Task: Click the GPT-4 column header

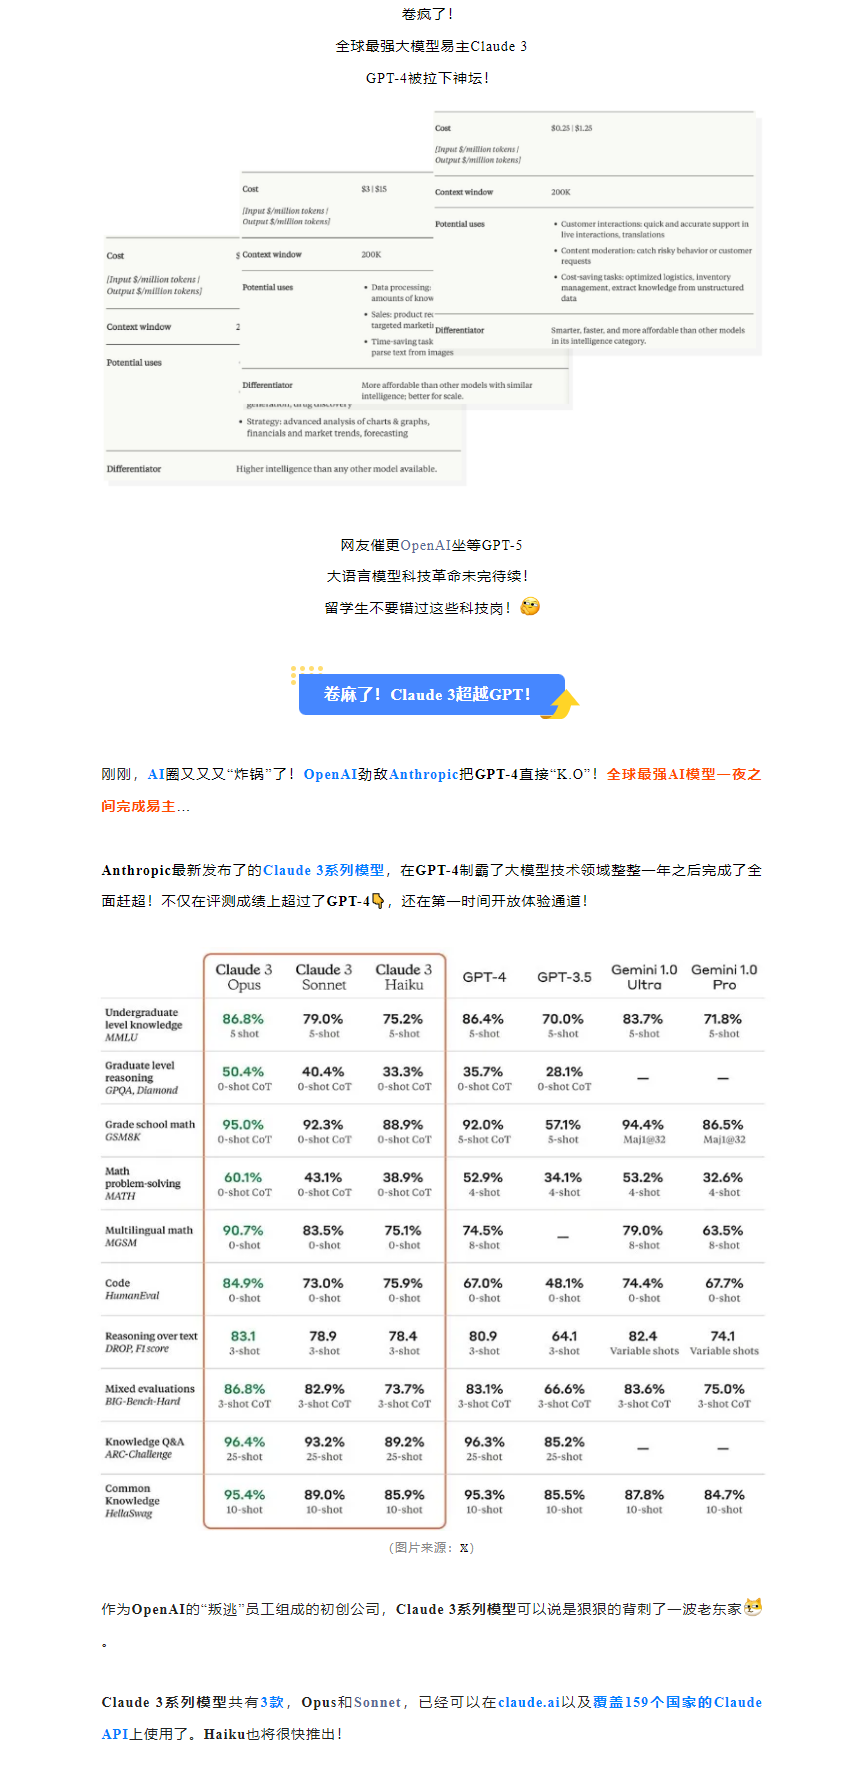Action: point(484,977)
